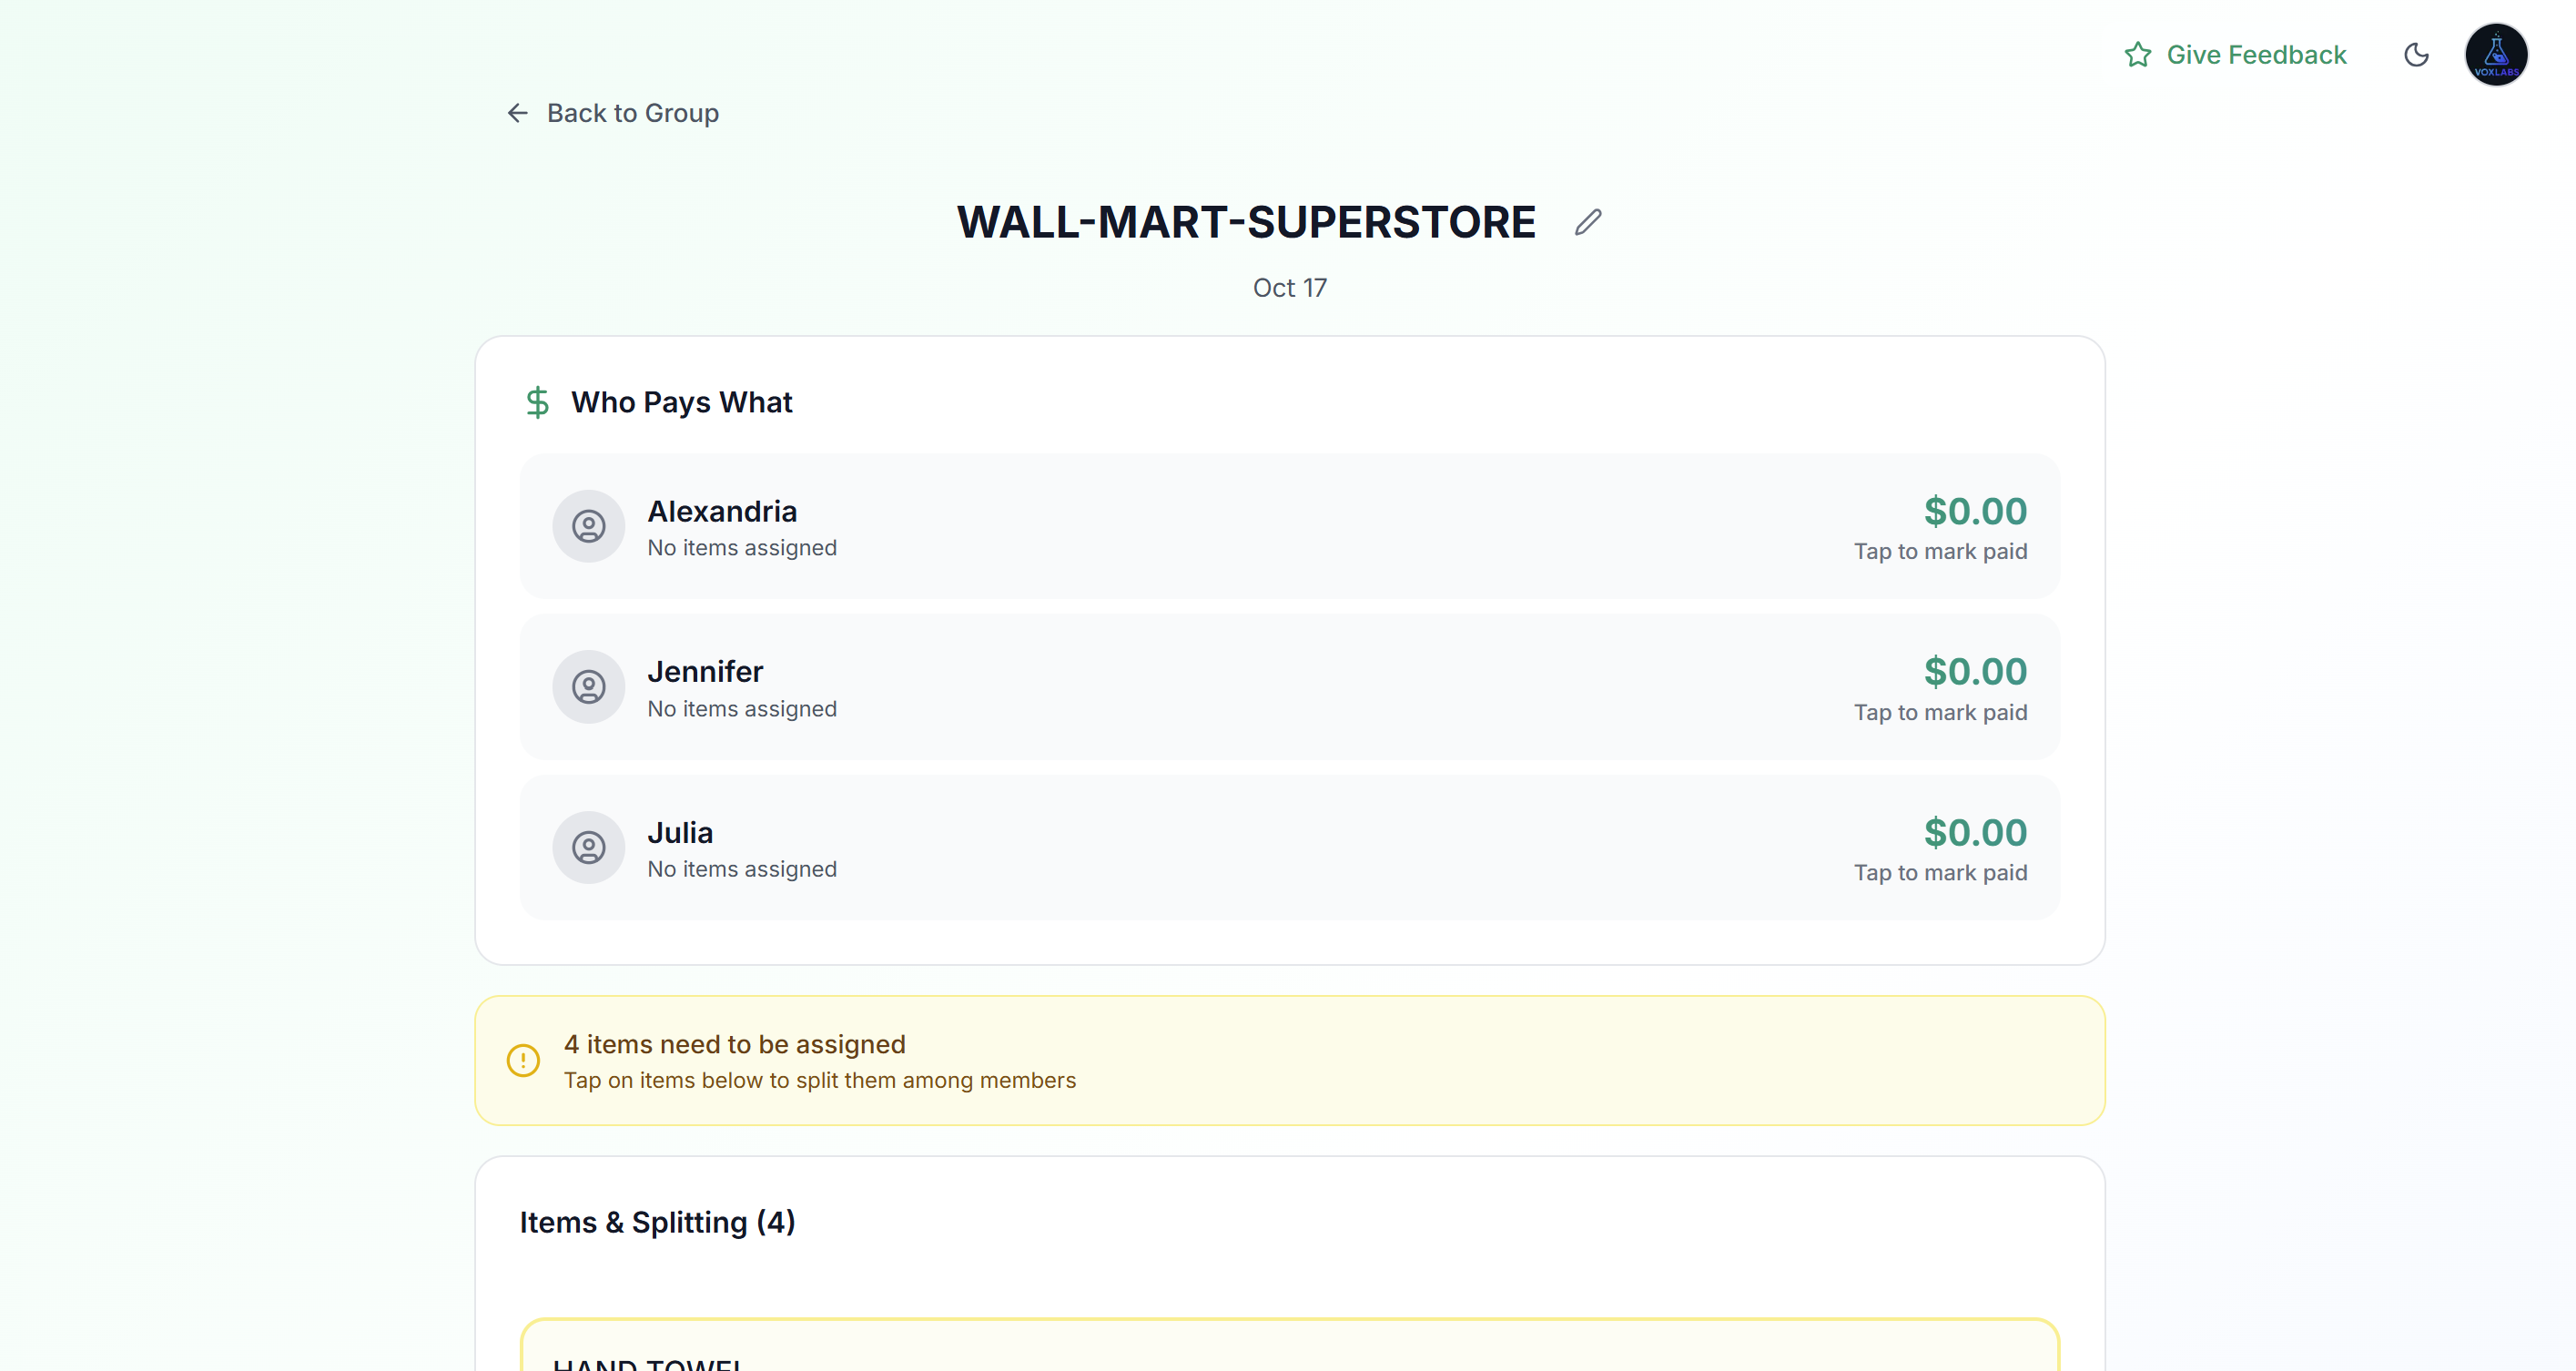Toggle dark mode with the moon icon

pyautogui.click(x=2417, y=55)
